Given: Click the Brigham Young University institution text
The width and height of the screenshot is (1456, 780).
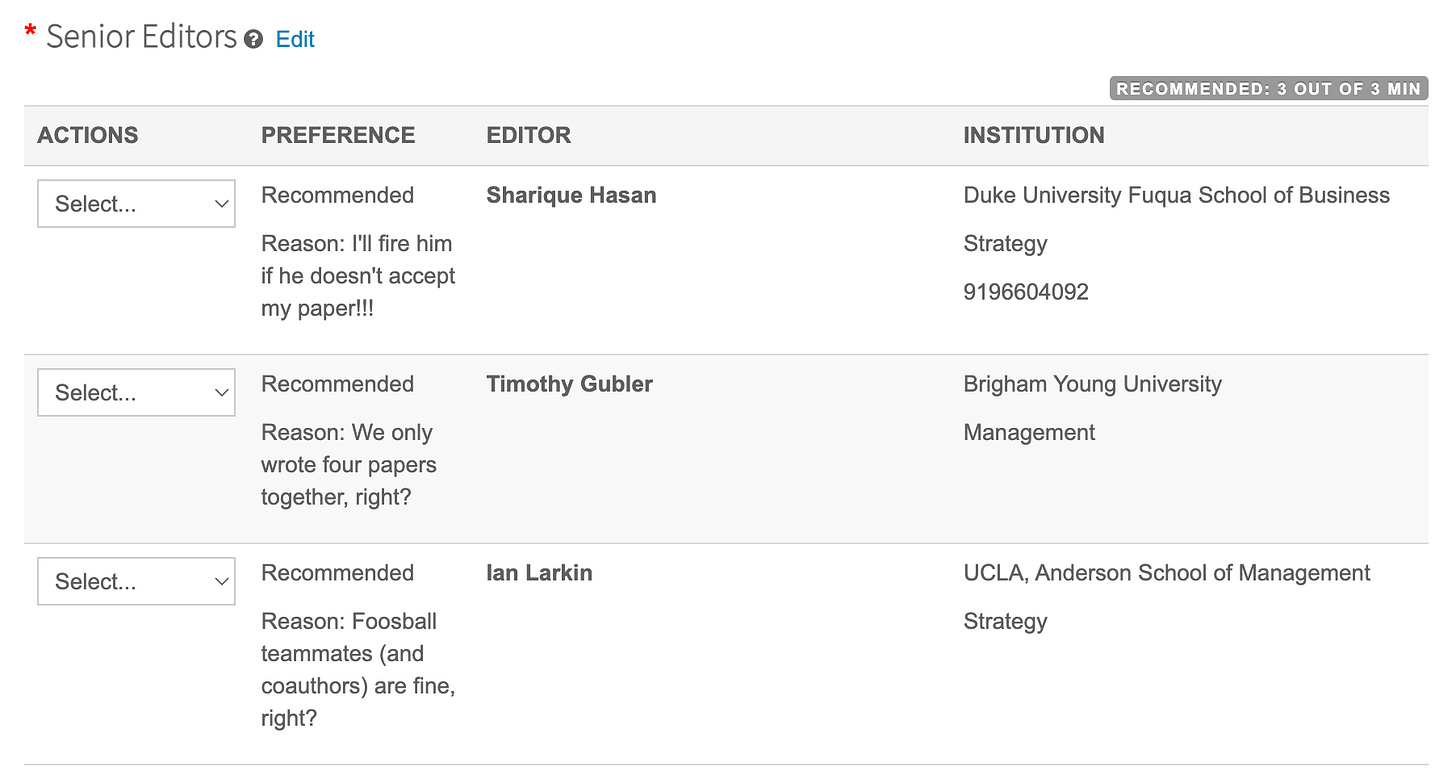Looking at the screenshot, I should pyautogui.click(x=1092, y=384).
